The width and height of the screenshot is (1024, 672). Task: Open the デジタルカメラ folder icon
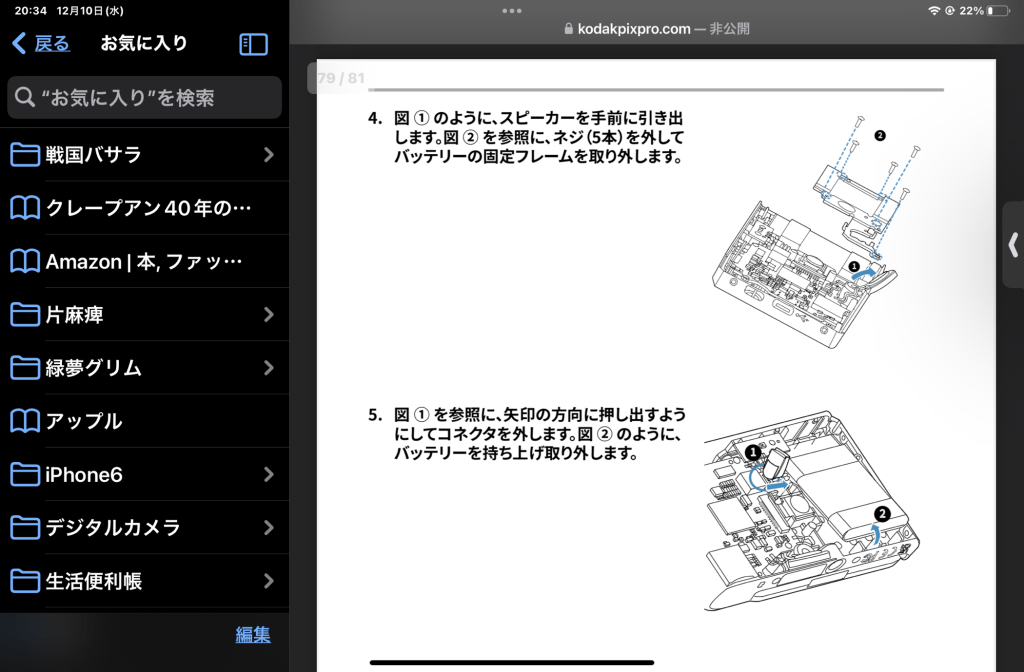[24, 528]
